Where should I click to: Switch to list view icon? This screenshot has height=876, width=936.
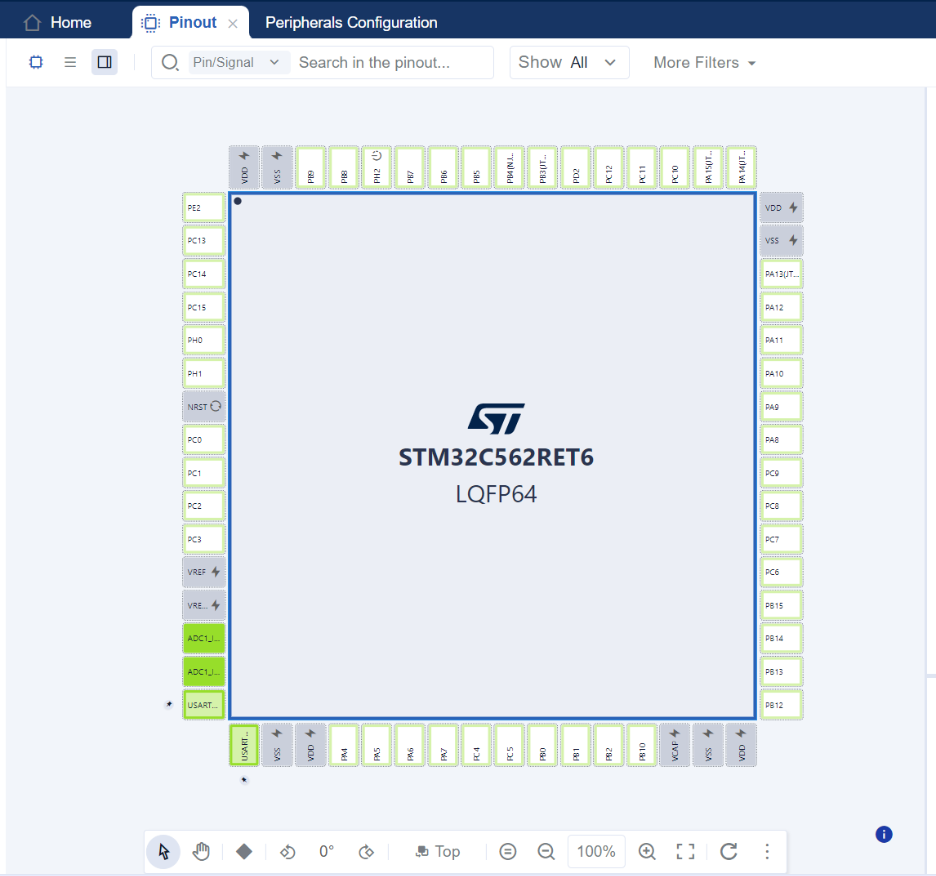coord(70,62)
